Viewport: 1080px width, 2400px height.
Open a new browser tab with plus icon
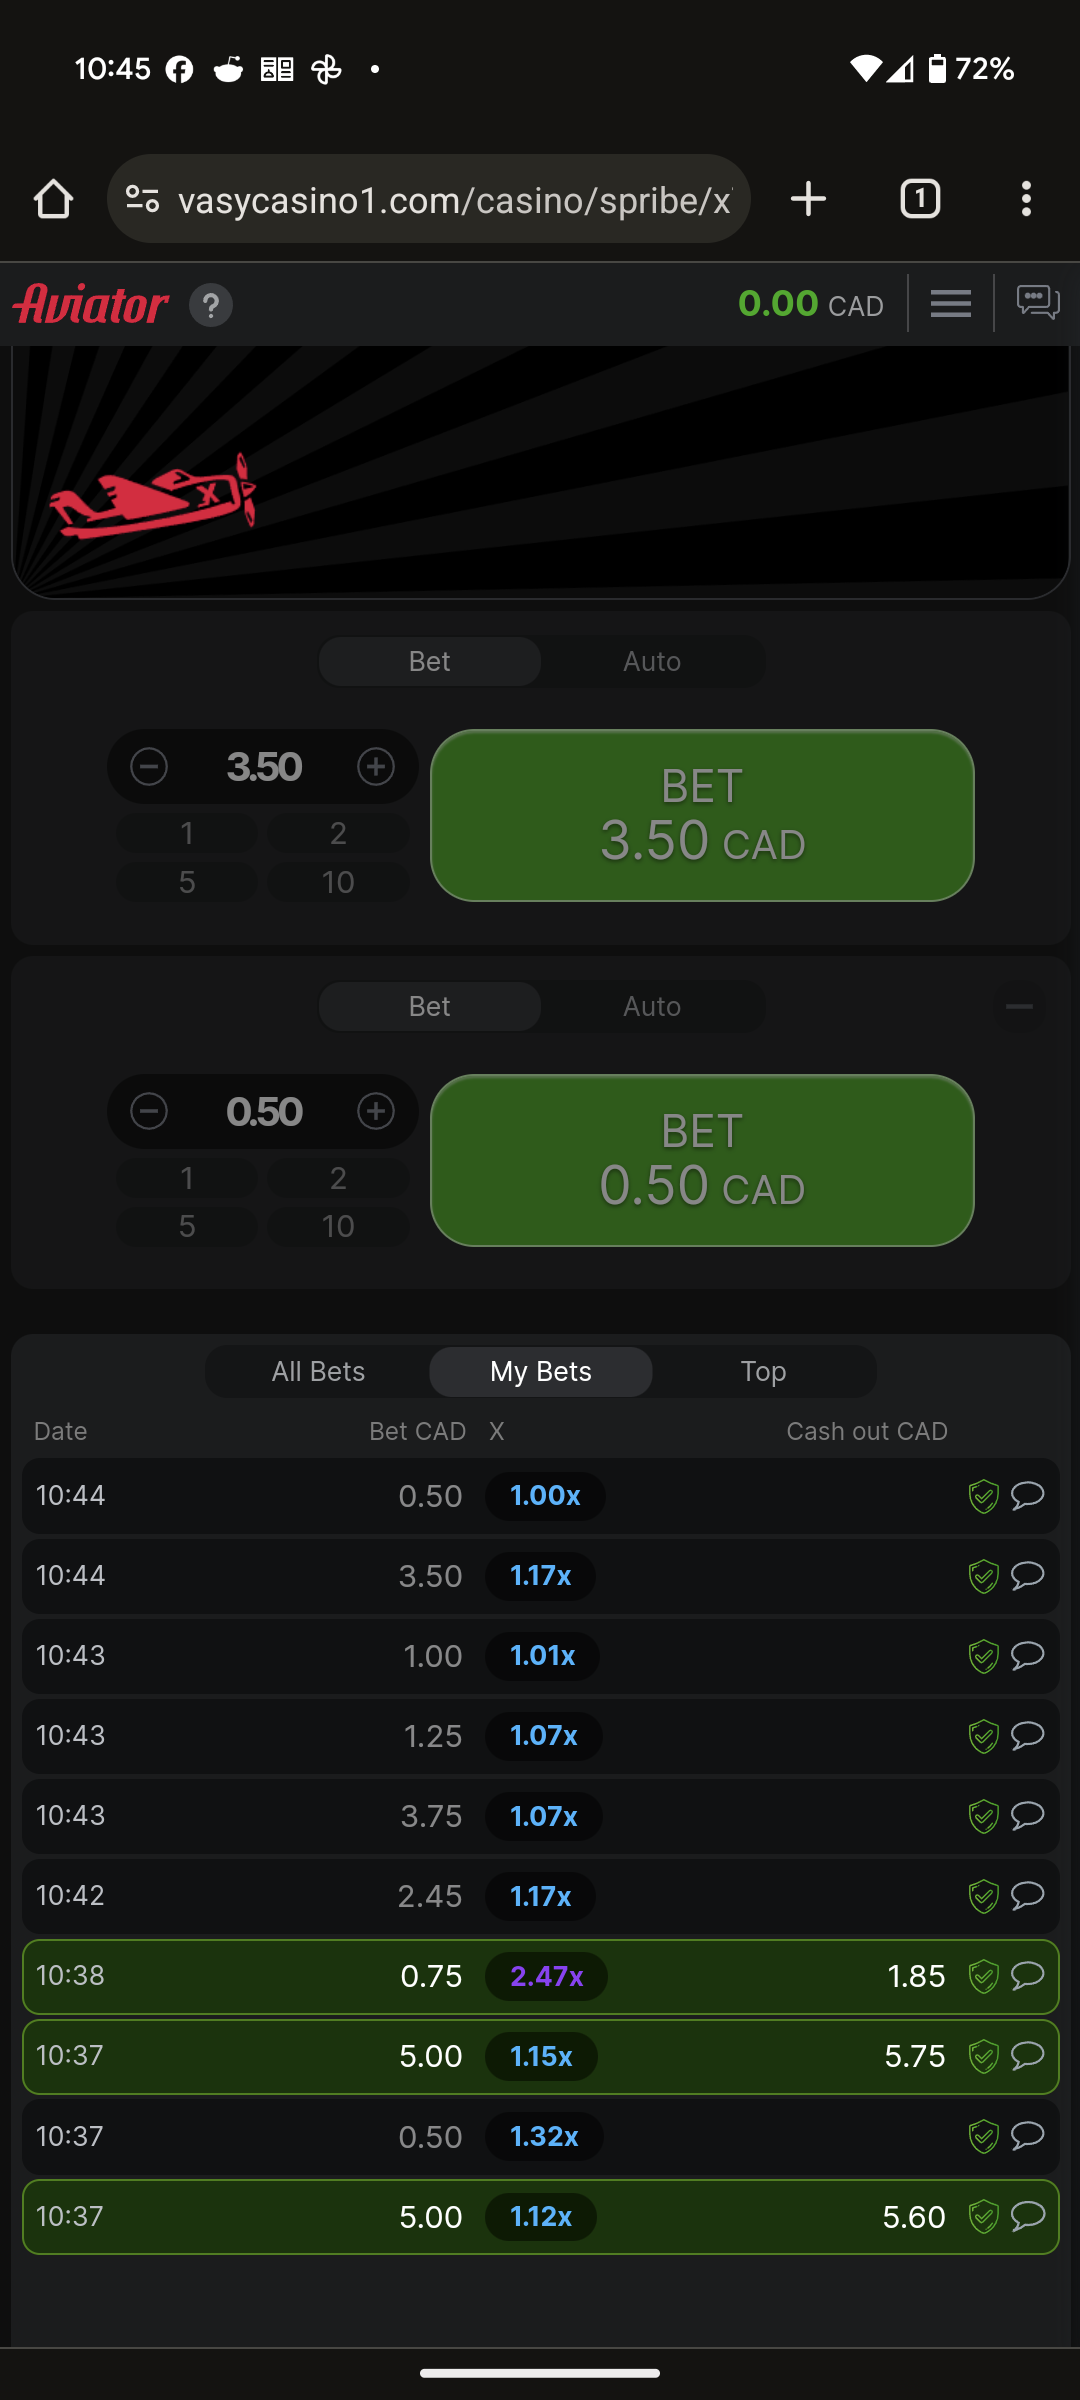(x=808, y=199)
